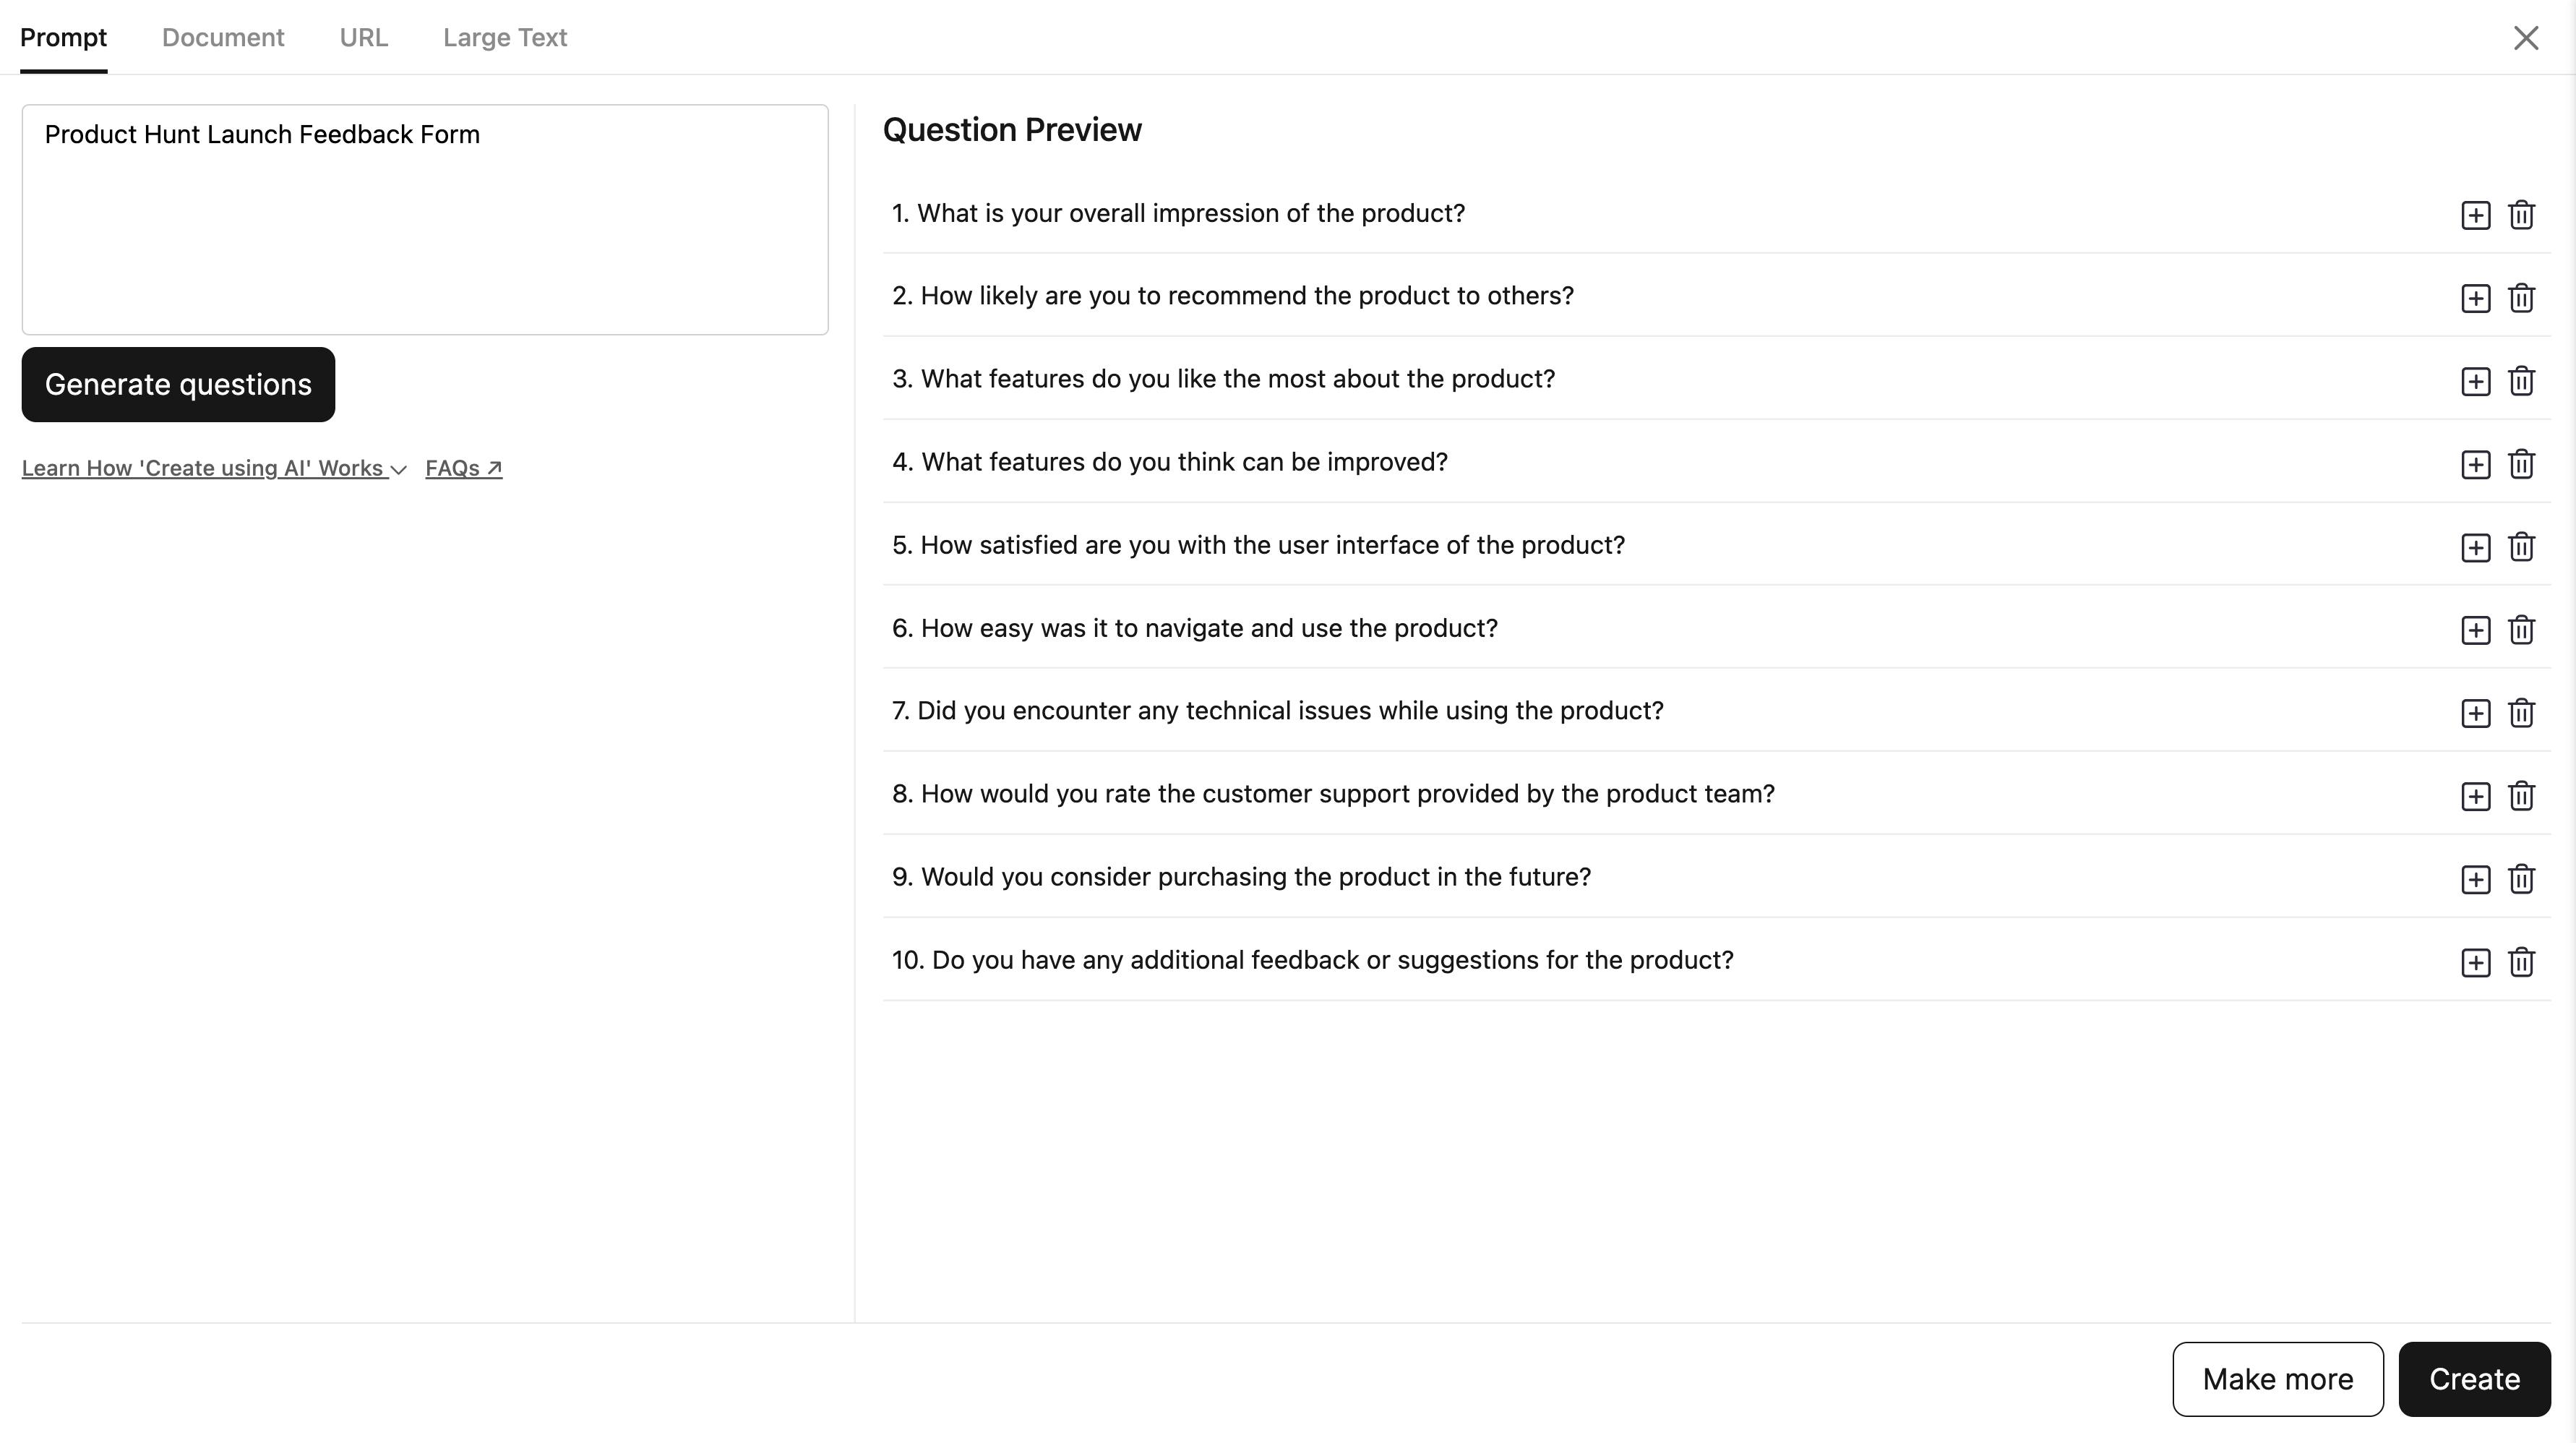The image size is (2576, 1443).
Task: Select the Large Text tab
Action: click(x=505, y=37)
